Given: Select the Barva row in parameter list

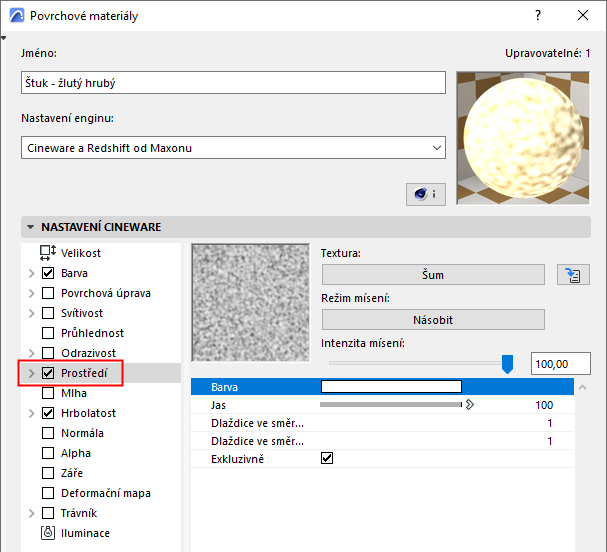Looking at the screenshot, I should (382, 387).
